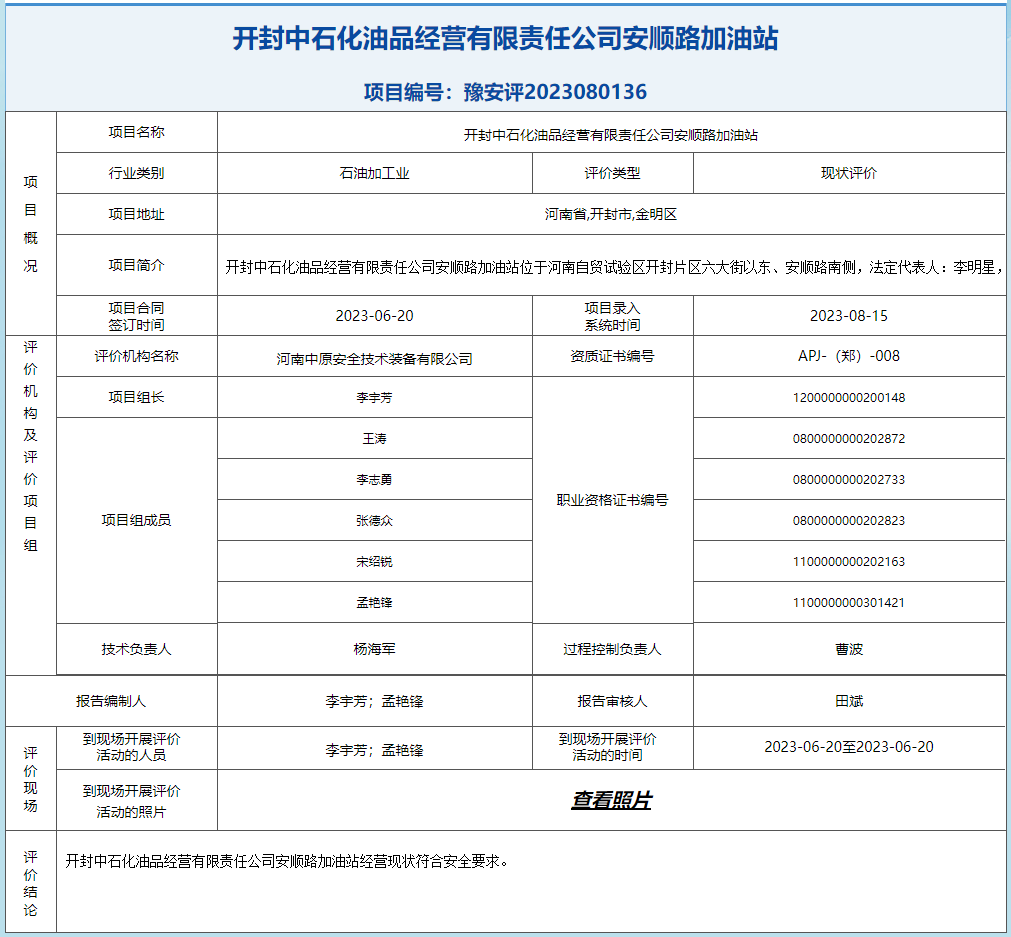Click the 项目组长 label
This screenshot has width=1011, height=937.
(x=137, y=397)
